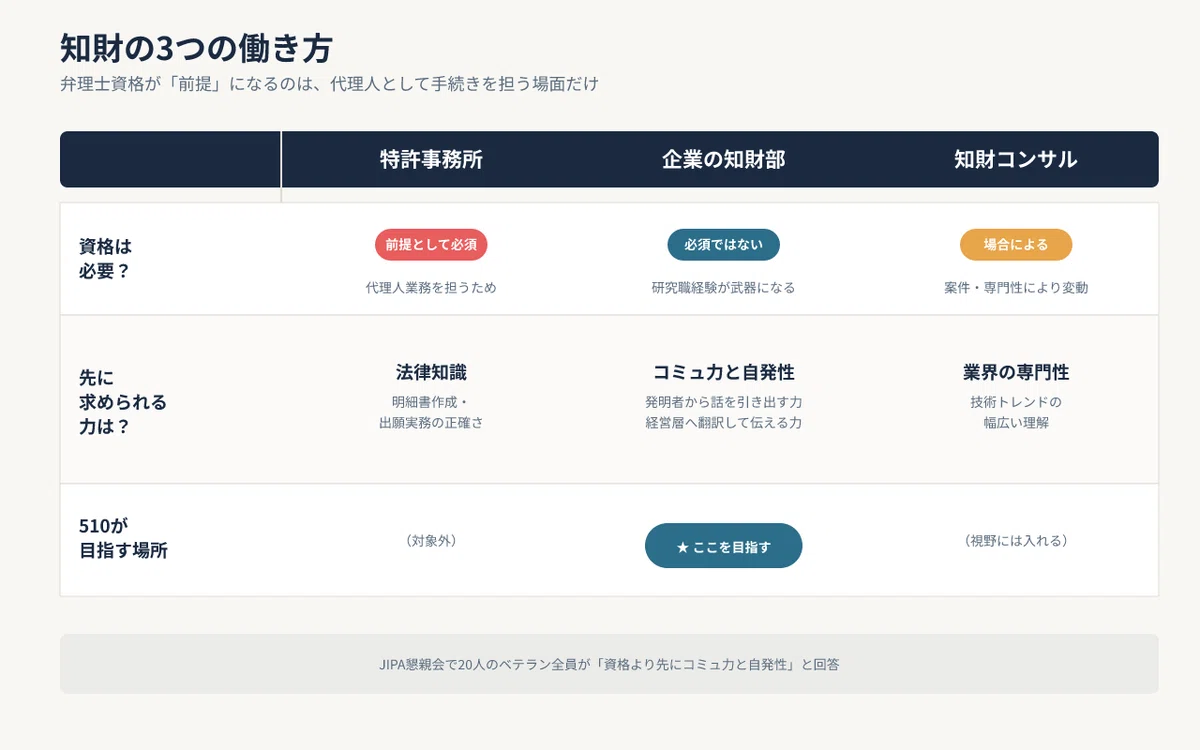Click the orange '場合による' badge
The height and width of the screenshot is (750, 1200).
1016,245
